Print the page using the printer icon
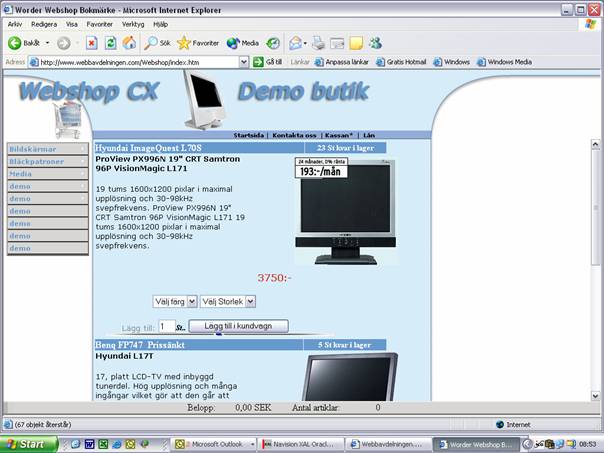Image resolution: width=604 pixels, height=453 pixels. [318, 43]
